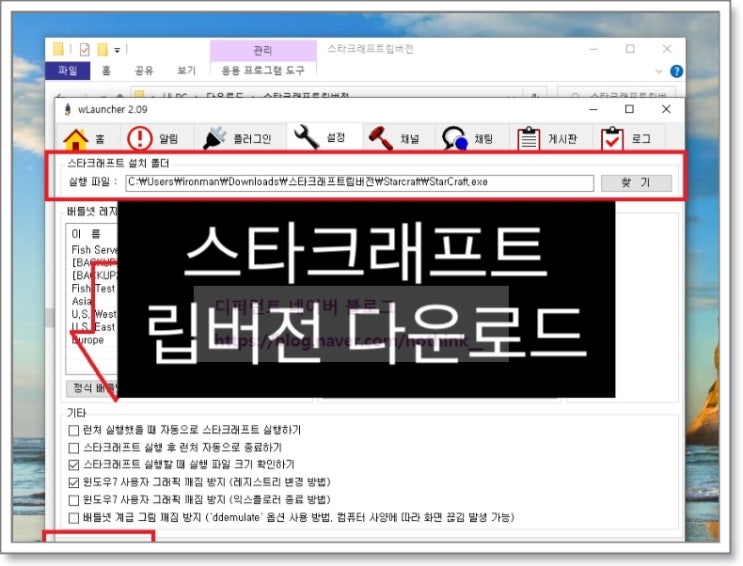
Task: Click the 찾기 browse button
Action: click(636, 183)
